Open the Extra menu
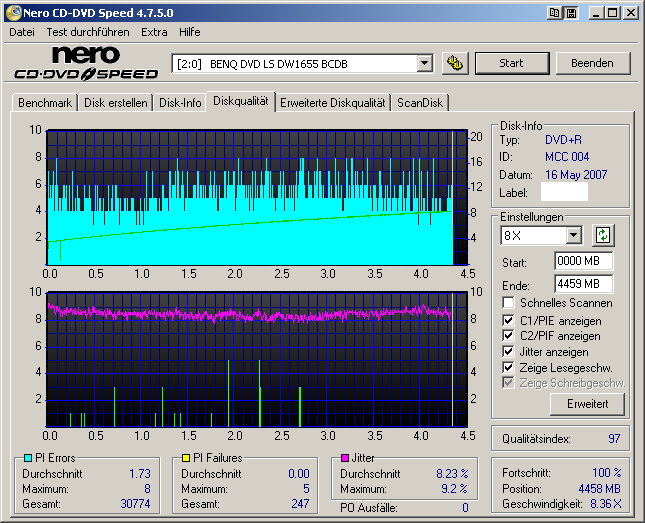This screenshot has height=523, width=645. (x=154, y=32)
